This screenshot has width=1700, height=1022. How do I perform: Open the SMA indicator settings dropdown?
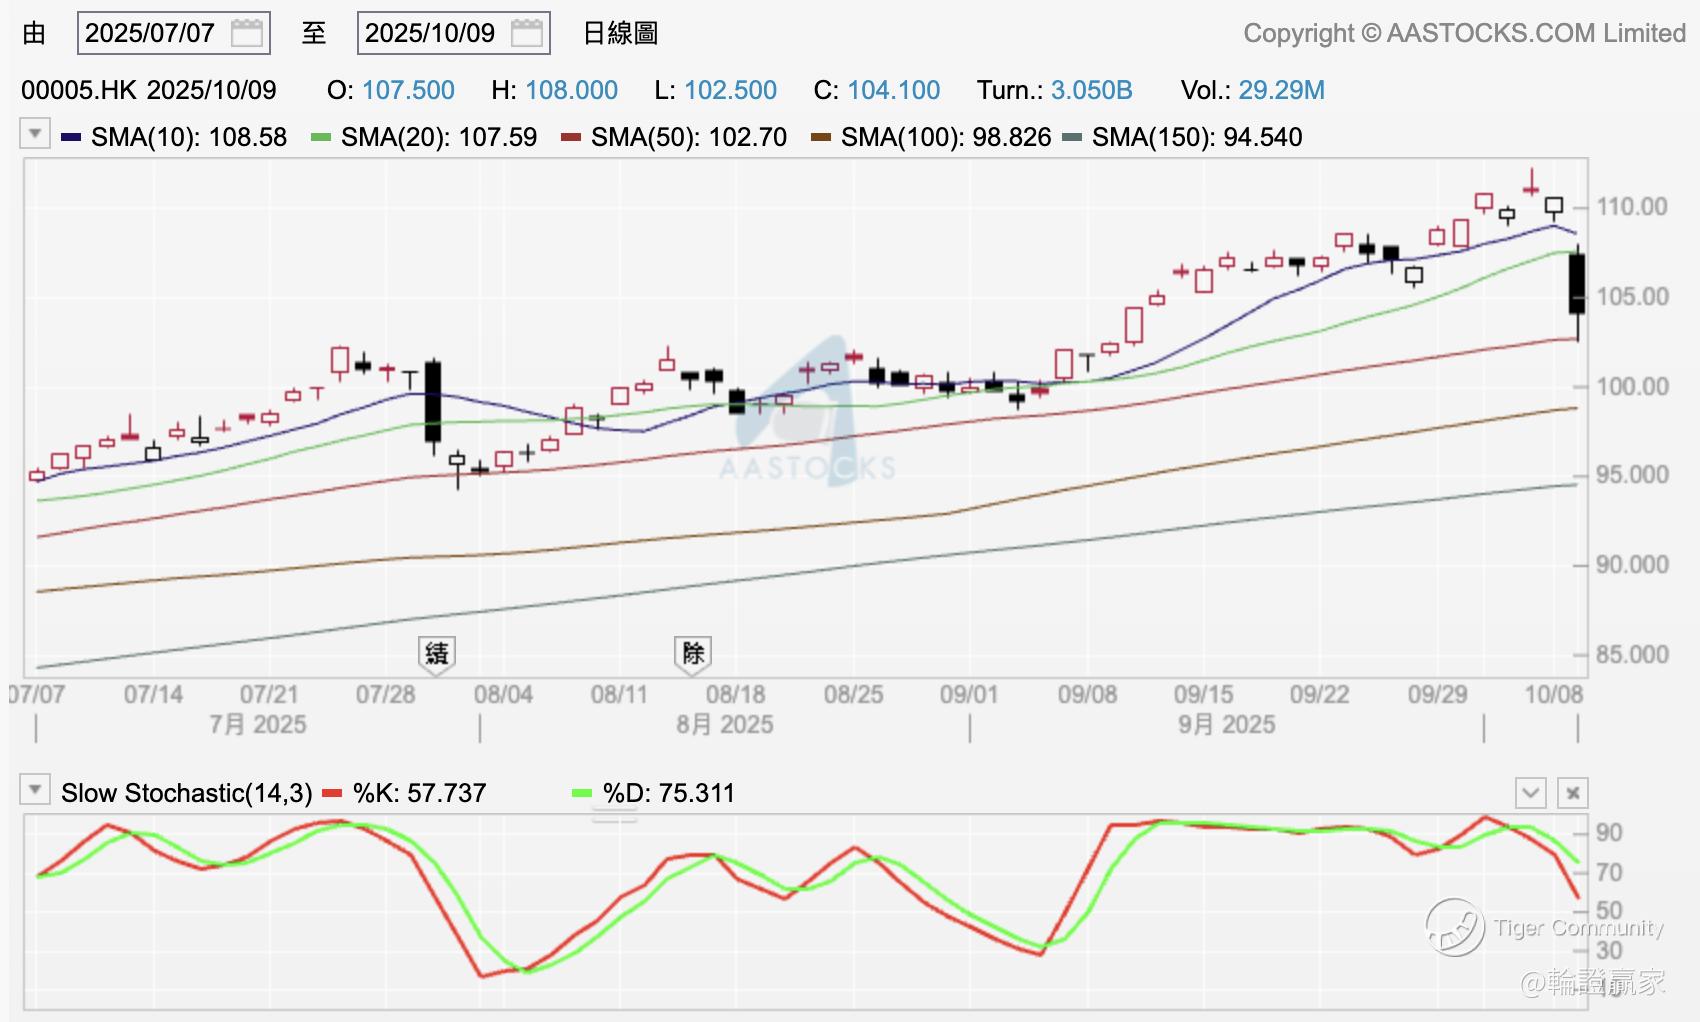pos(35,133)
